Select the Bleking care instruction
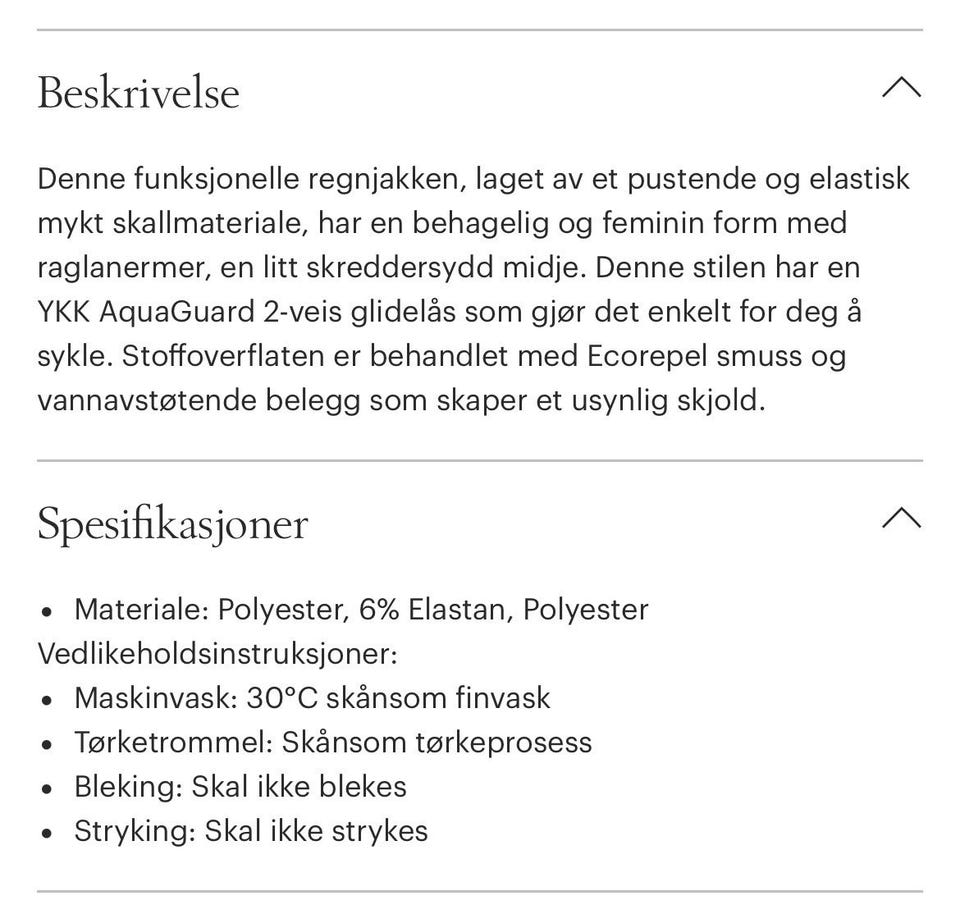Screen dimensions: 960x914 point(240,787)
